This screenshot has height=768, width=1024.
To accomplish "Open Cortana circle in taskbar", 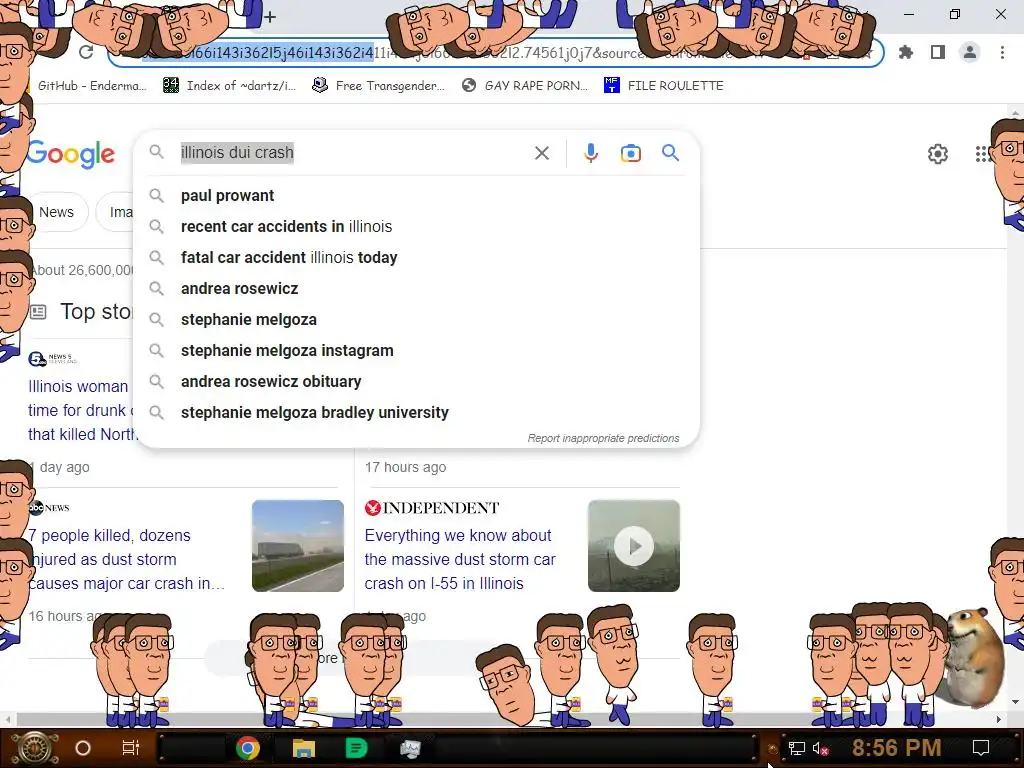I will click(x=83, y=748).
